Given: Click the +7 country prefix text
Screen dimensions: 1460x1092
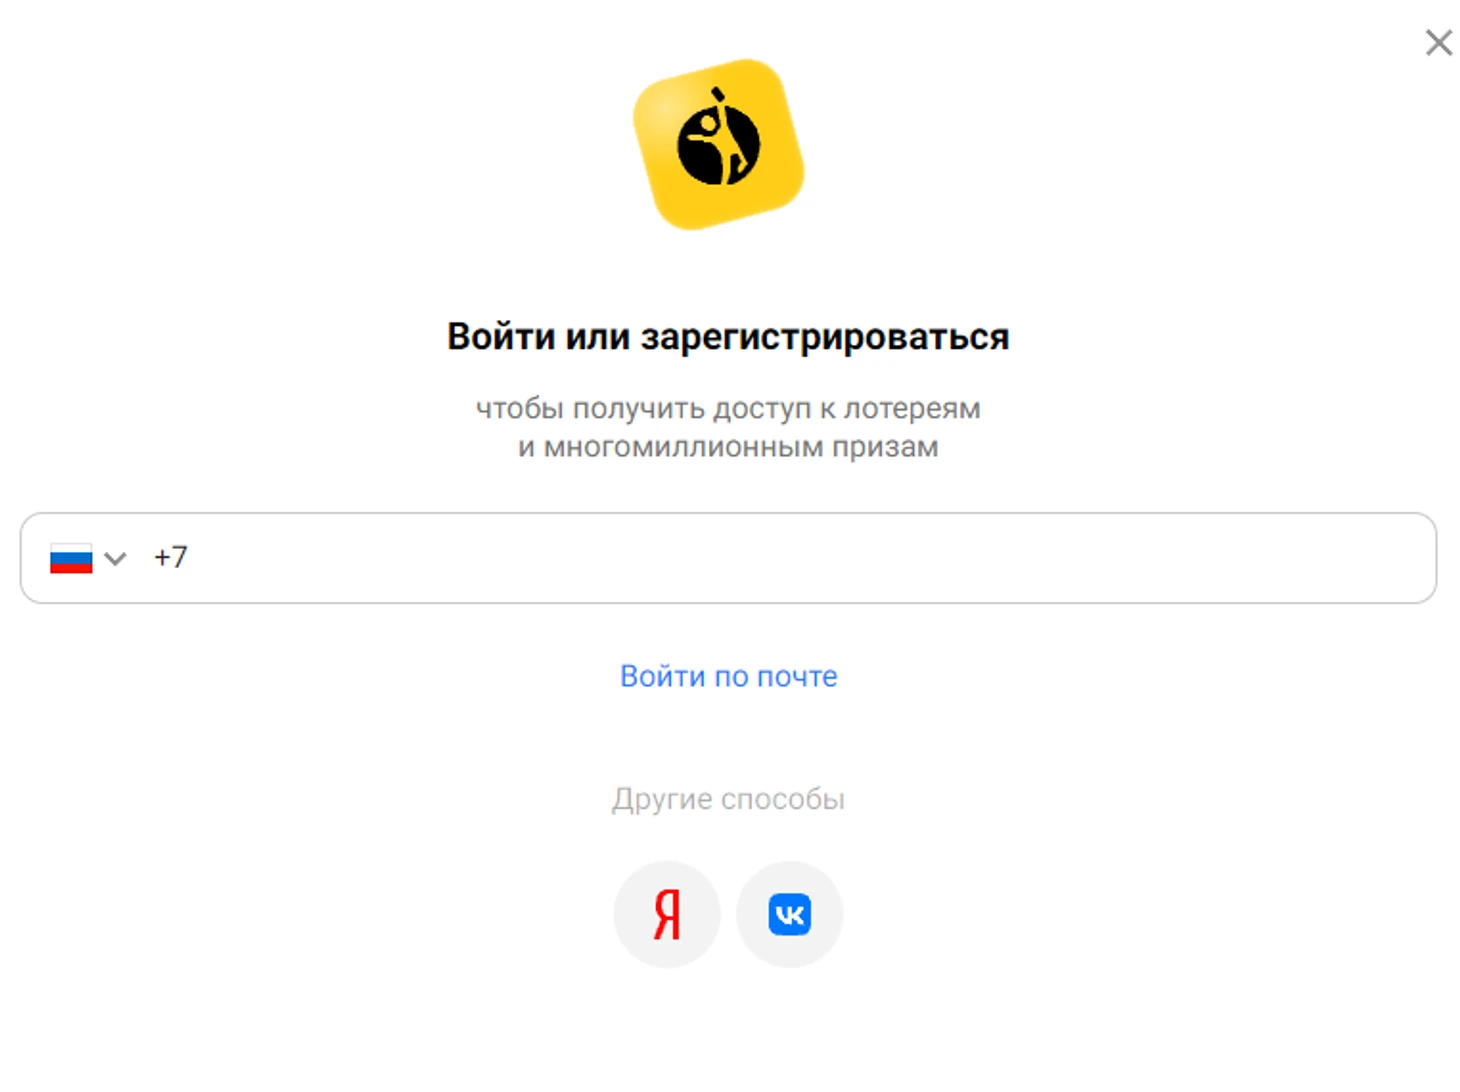Looking at the screenshot, I should click(x=170, y=557).
